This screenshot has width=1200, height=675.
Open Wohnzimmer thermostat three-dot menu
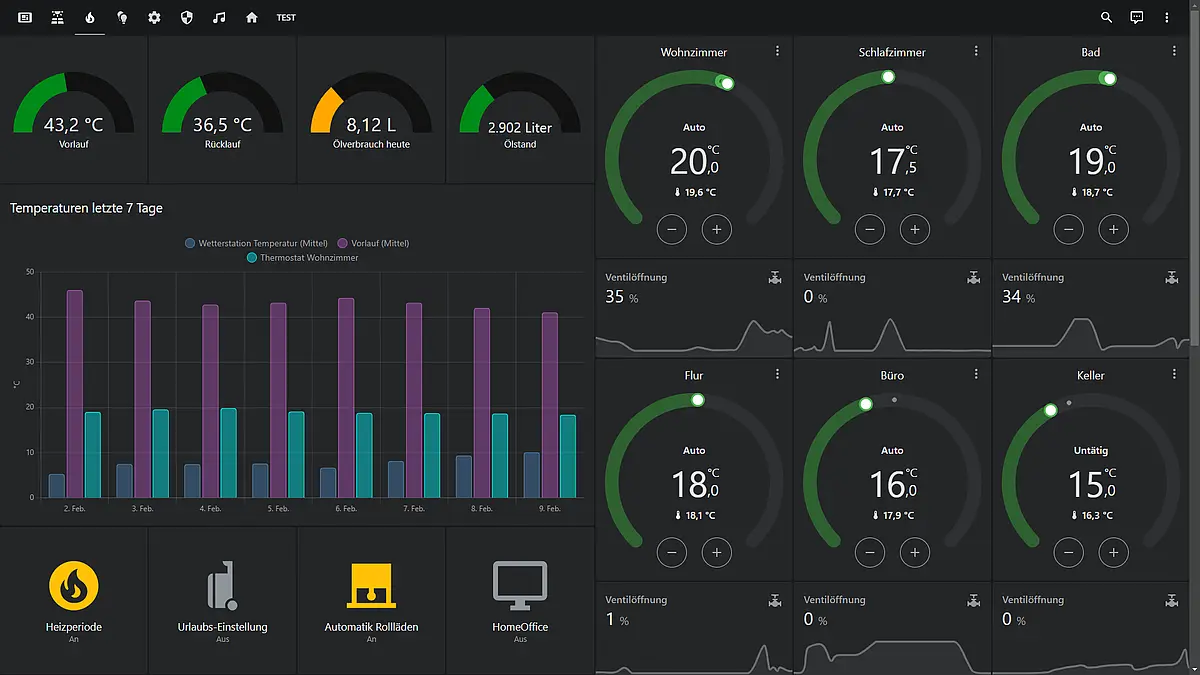[x=777, y=51]
